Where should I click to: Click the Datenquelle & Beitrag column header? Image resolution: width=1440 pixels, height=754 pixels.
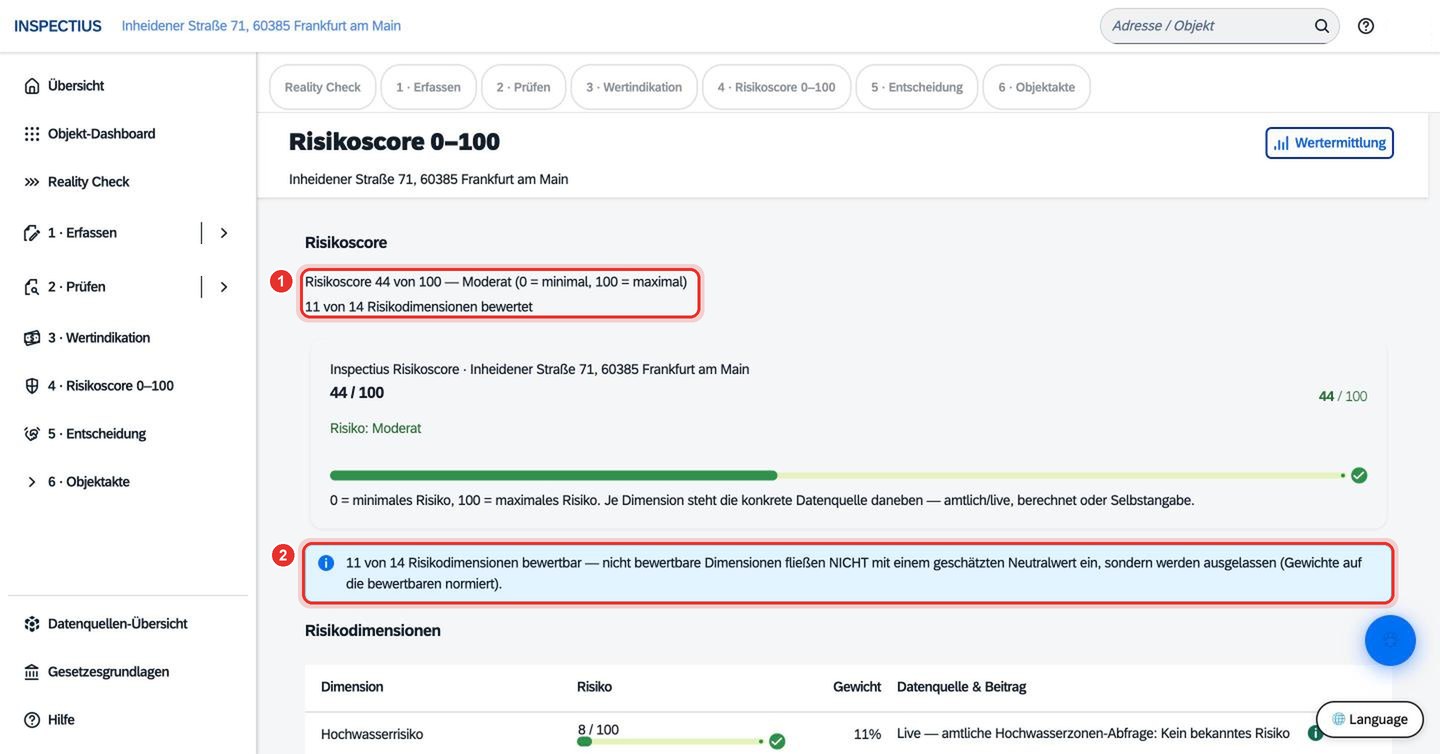[x=961, y=687]
